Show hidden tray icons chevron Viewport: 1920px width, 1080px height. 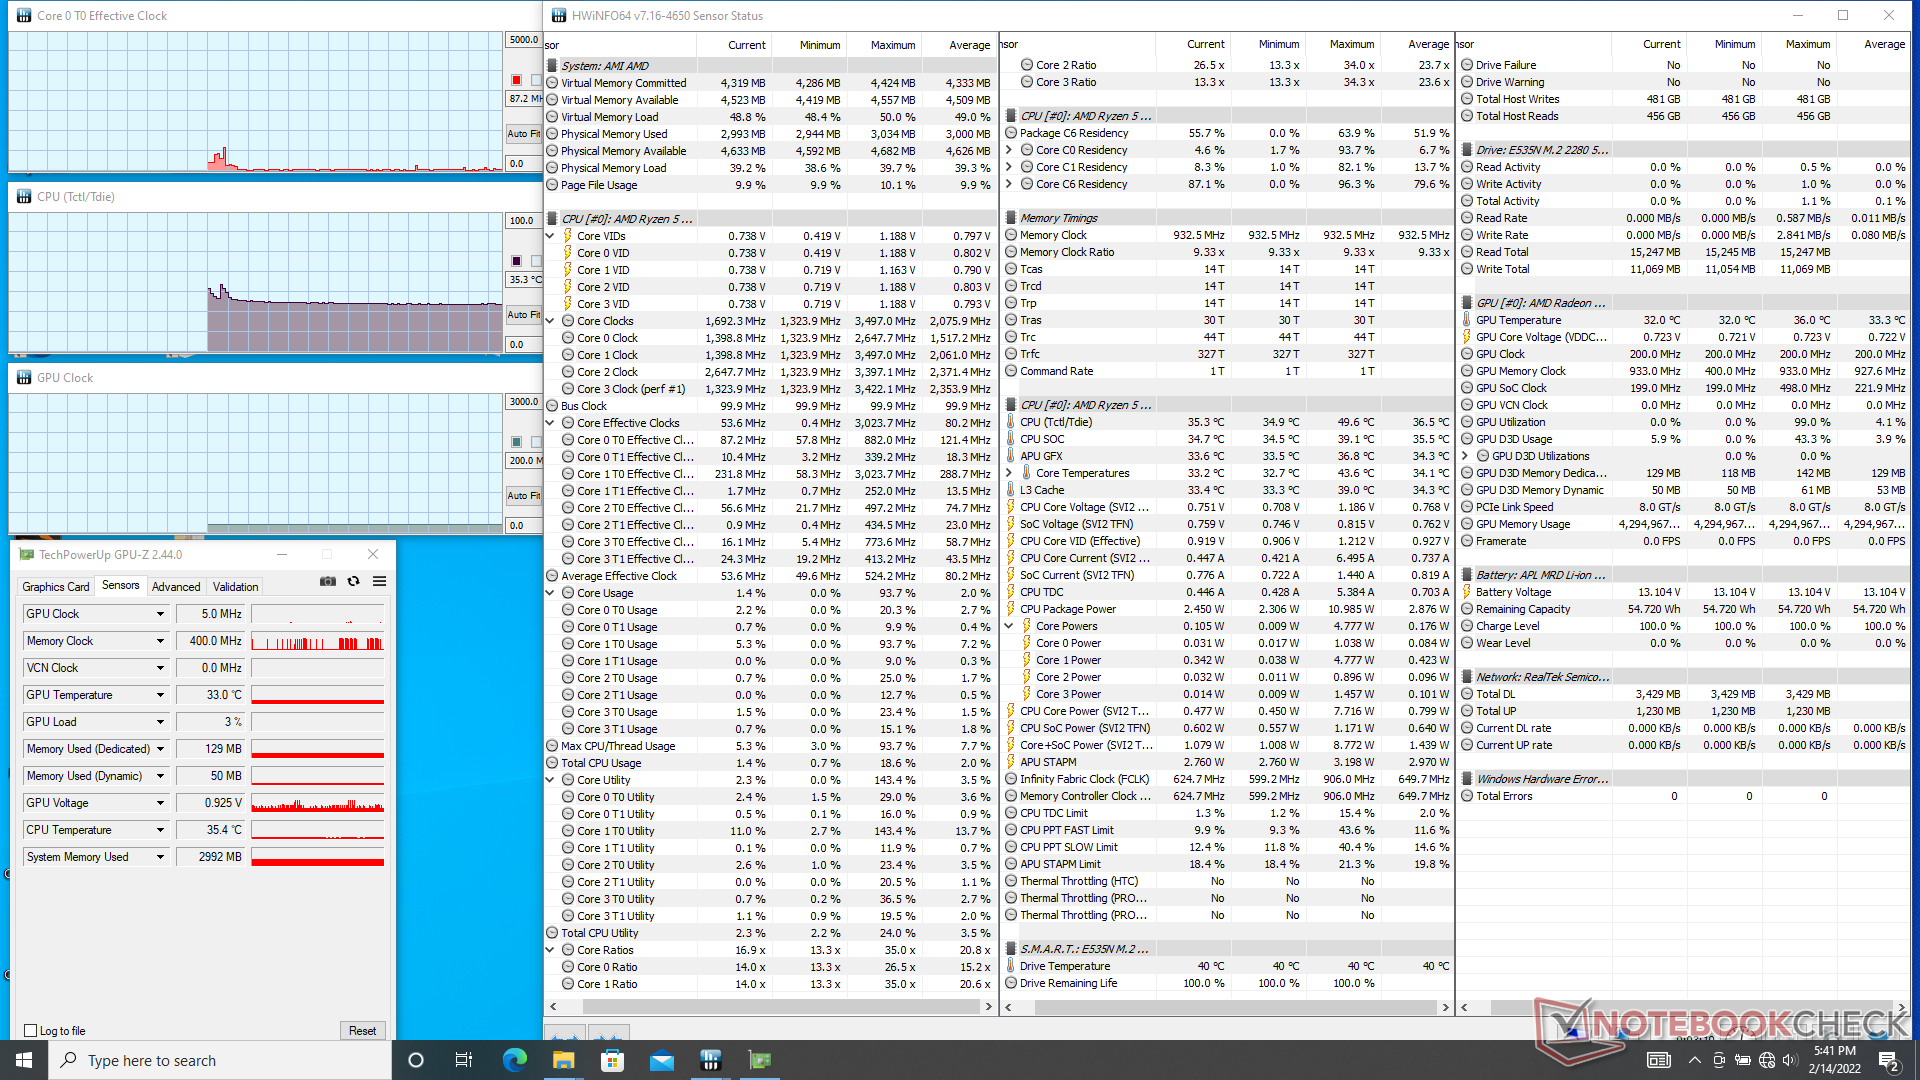[1694, 1060]
